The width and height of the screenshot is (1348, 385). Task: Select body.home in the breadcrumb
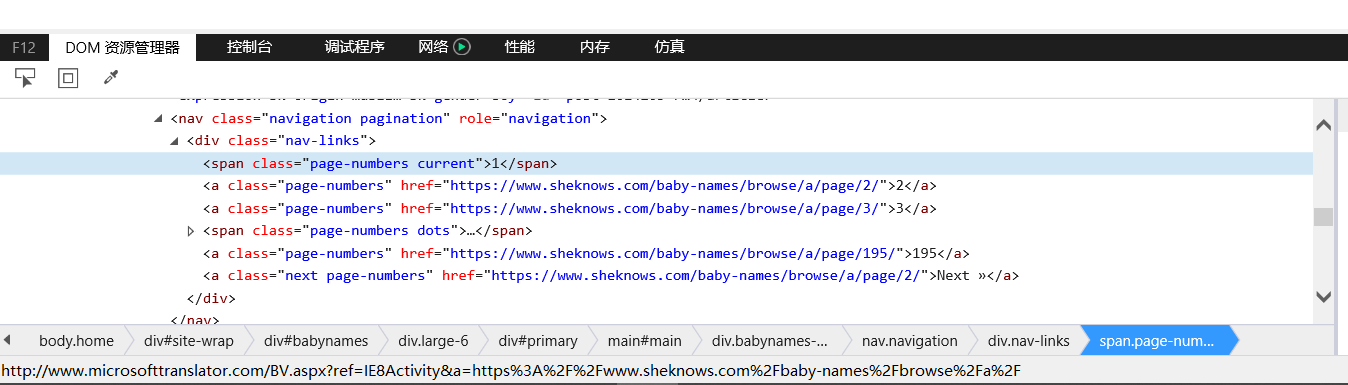click(x=76, y=341)
